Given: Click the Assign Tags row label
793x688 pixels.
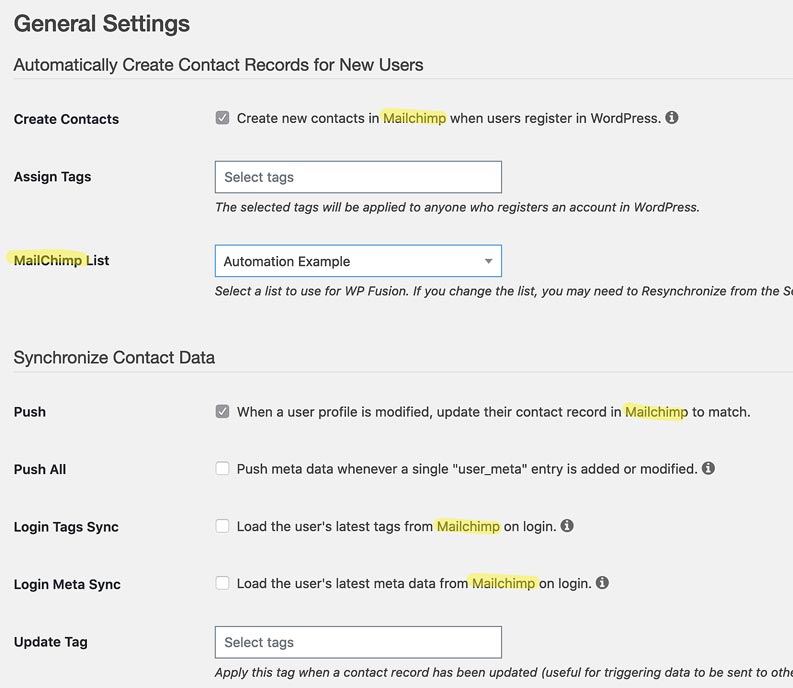Looking at the screenshot, I should click(52, 177).
